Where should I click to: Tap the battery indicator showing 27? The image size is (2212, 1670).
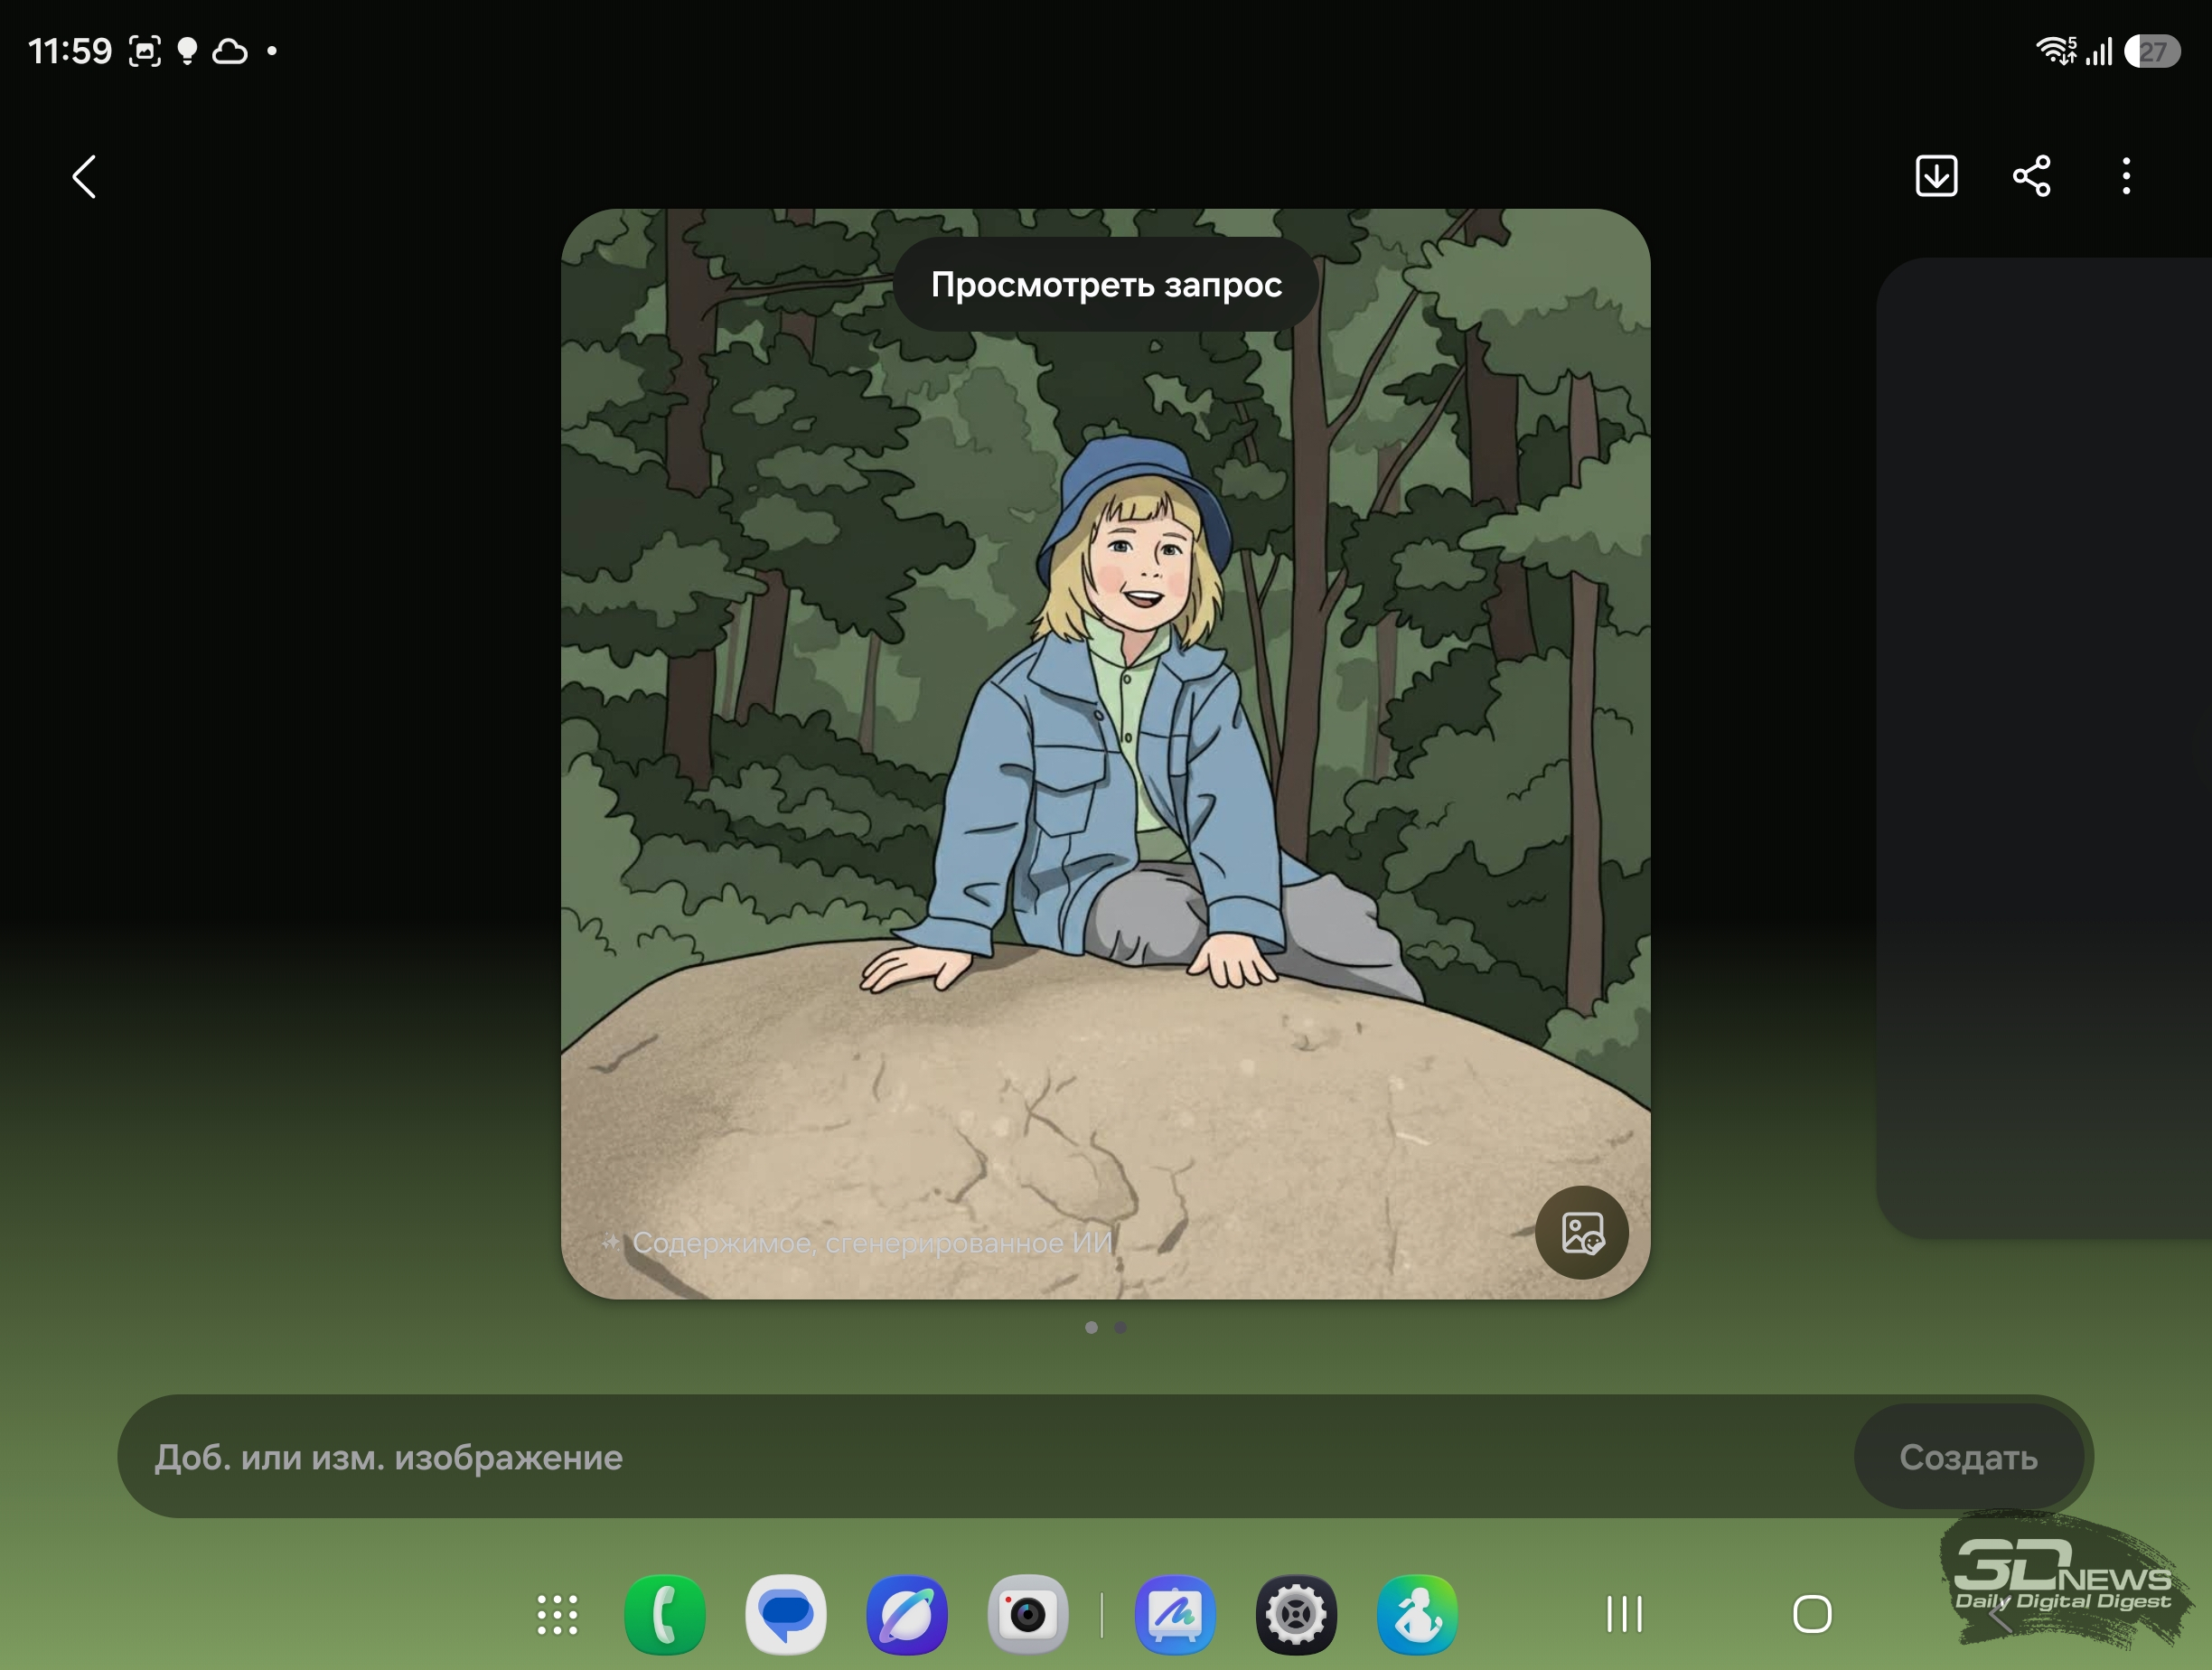tap(2152, 51)
